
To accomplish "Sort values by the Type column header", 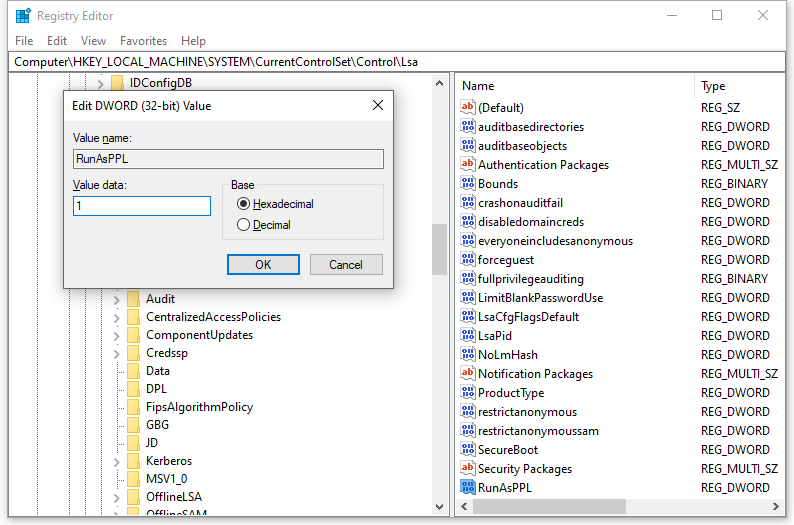I will click(740, 86).
